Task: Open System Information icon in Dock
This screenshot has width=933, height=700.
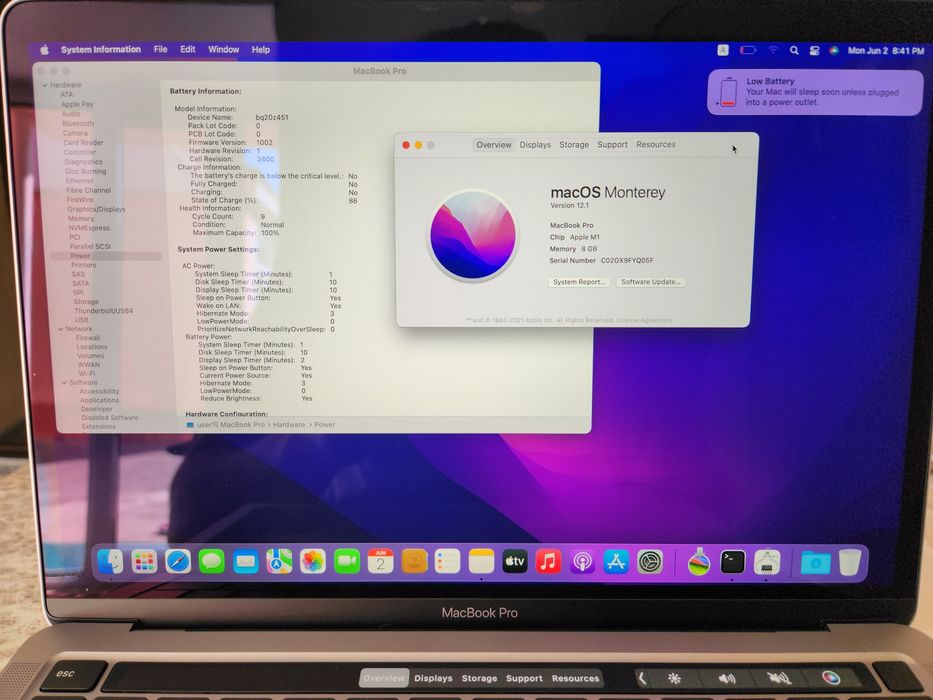Action: point(767,561)
